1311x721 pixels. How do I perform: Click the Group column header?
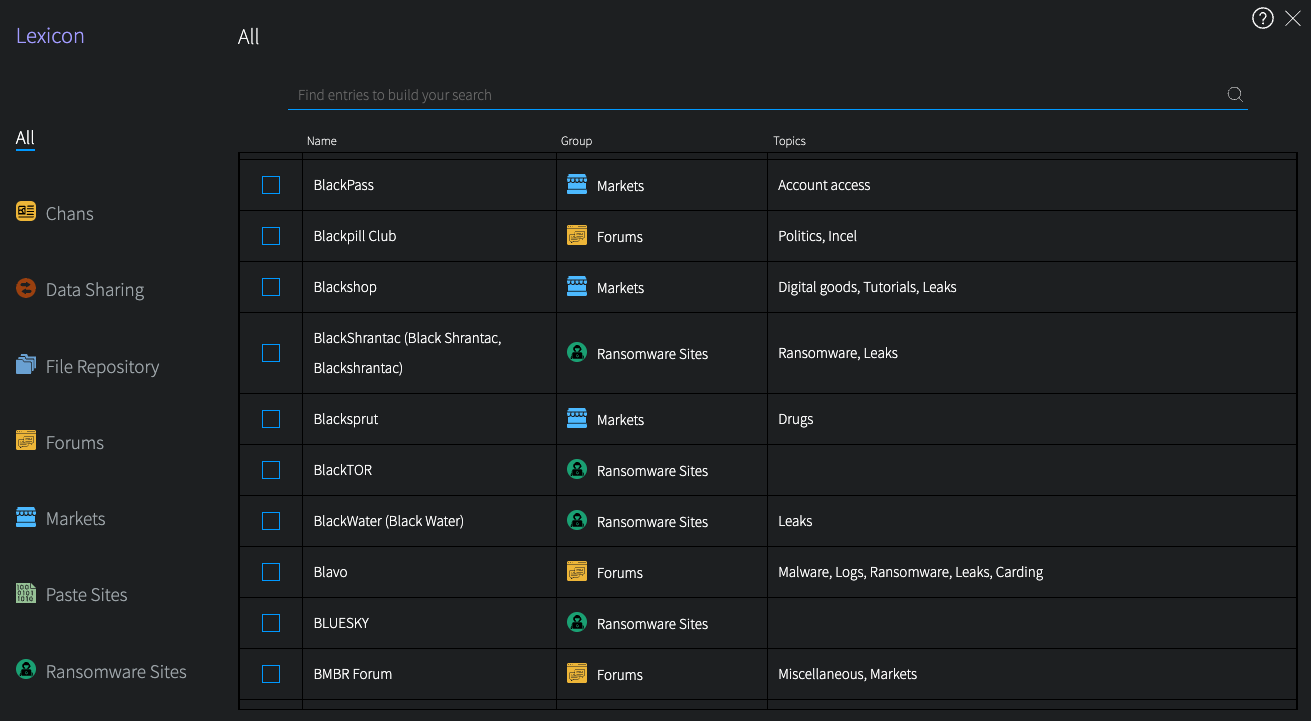point(577,141)
